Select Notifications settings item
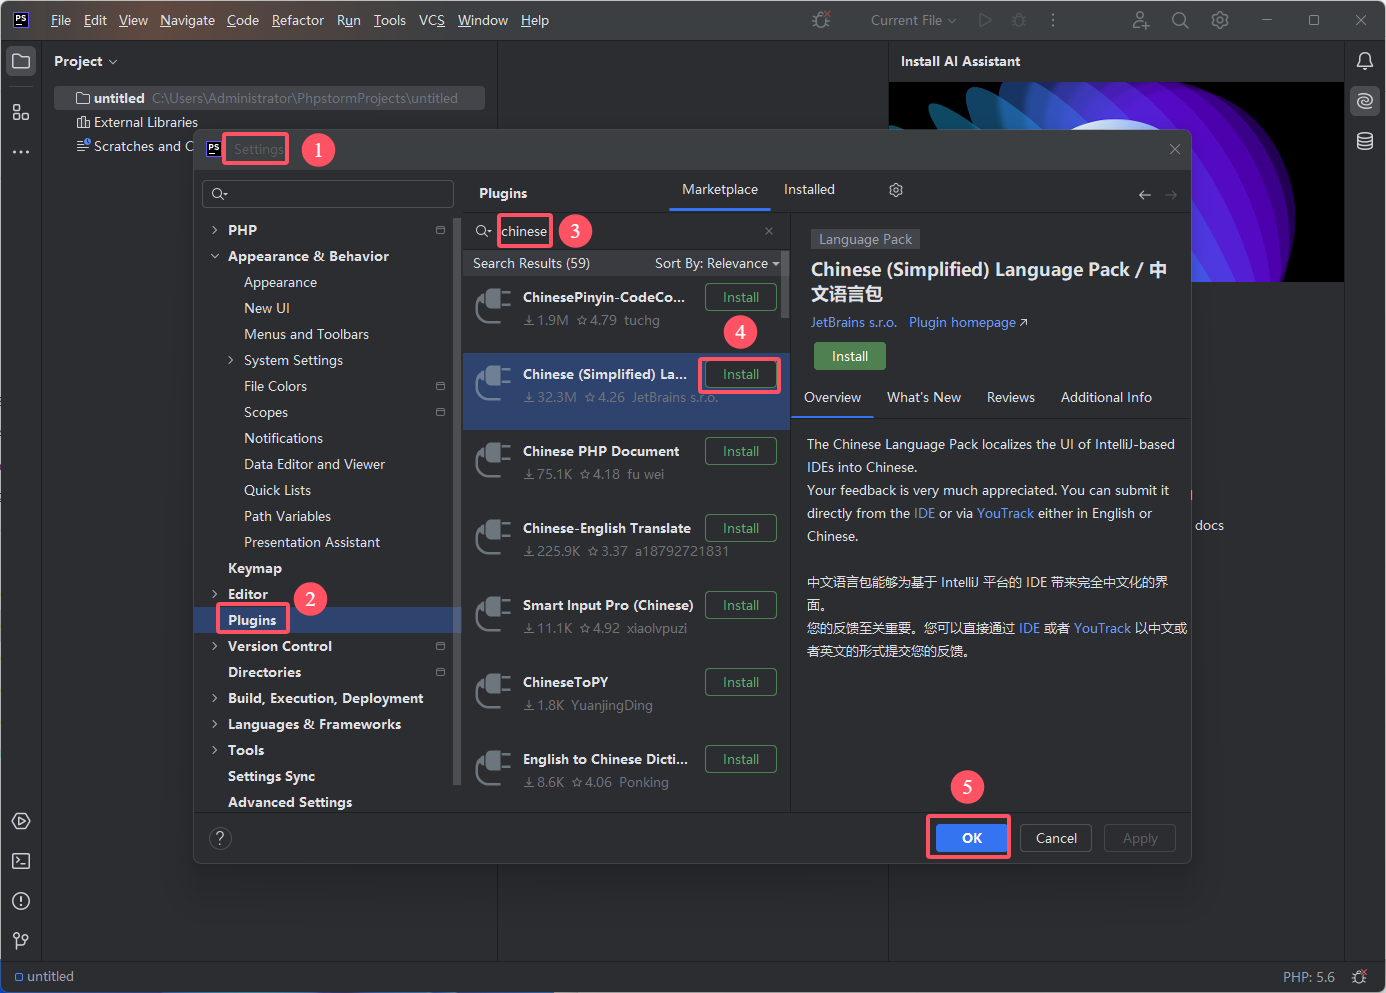This screenshot has height=993, width=1386. (x=283, y=438)
